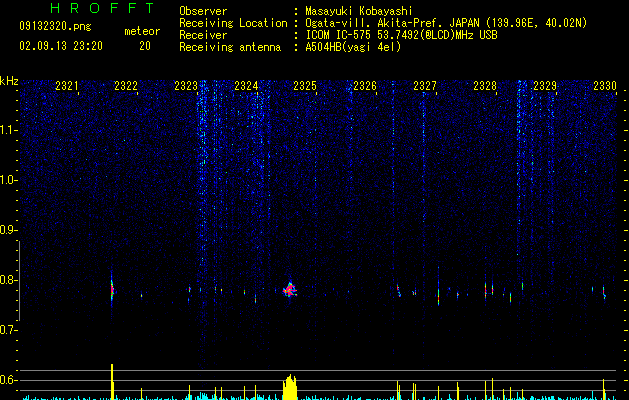This screenshot has width=629, height=400.
Task: Click the 2323 time marker
Action: point(186,86)
